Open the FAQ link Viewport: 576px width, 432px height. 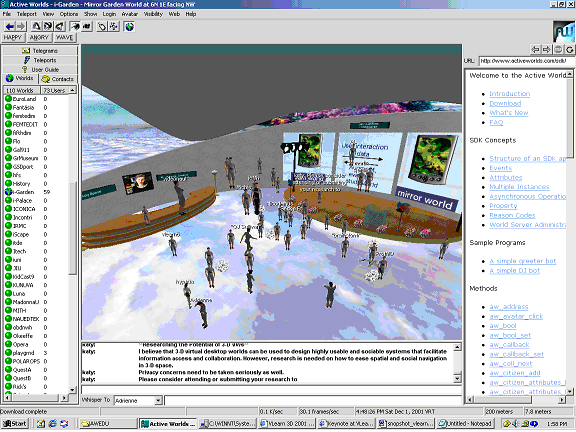pyautogui.click(x=496, y=122)
